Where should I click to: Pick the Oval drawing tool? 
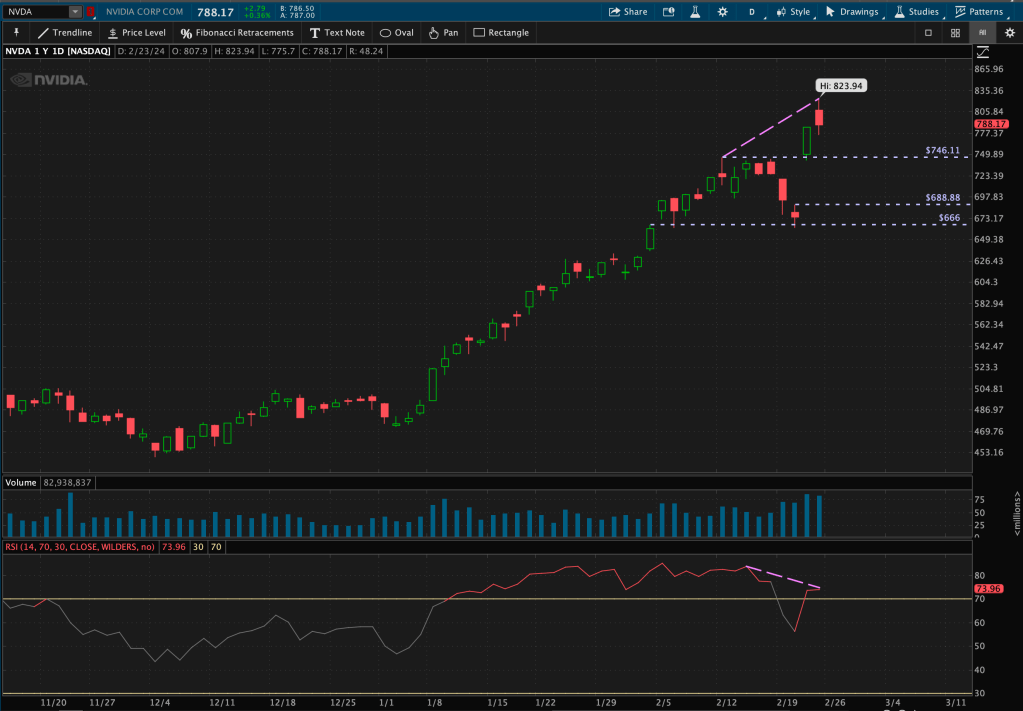pyautogui.click(x=397, y=32)
